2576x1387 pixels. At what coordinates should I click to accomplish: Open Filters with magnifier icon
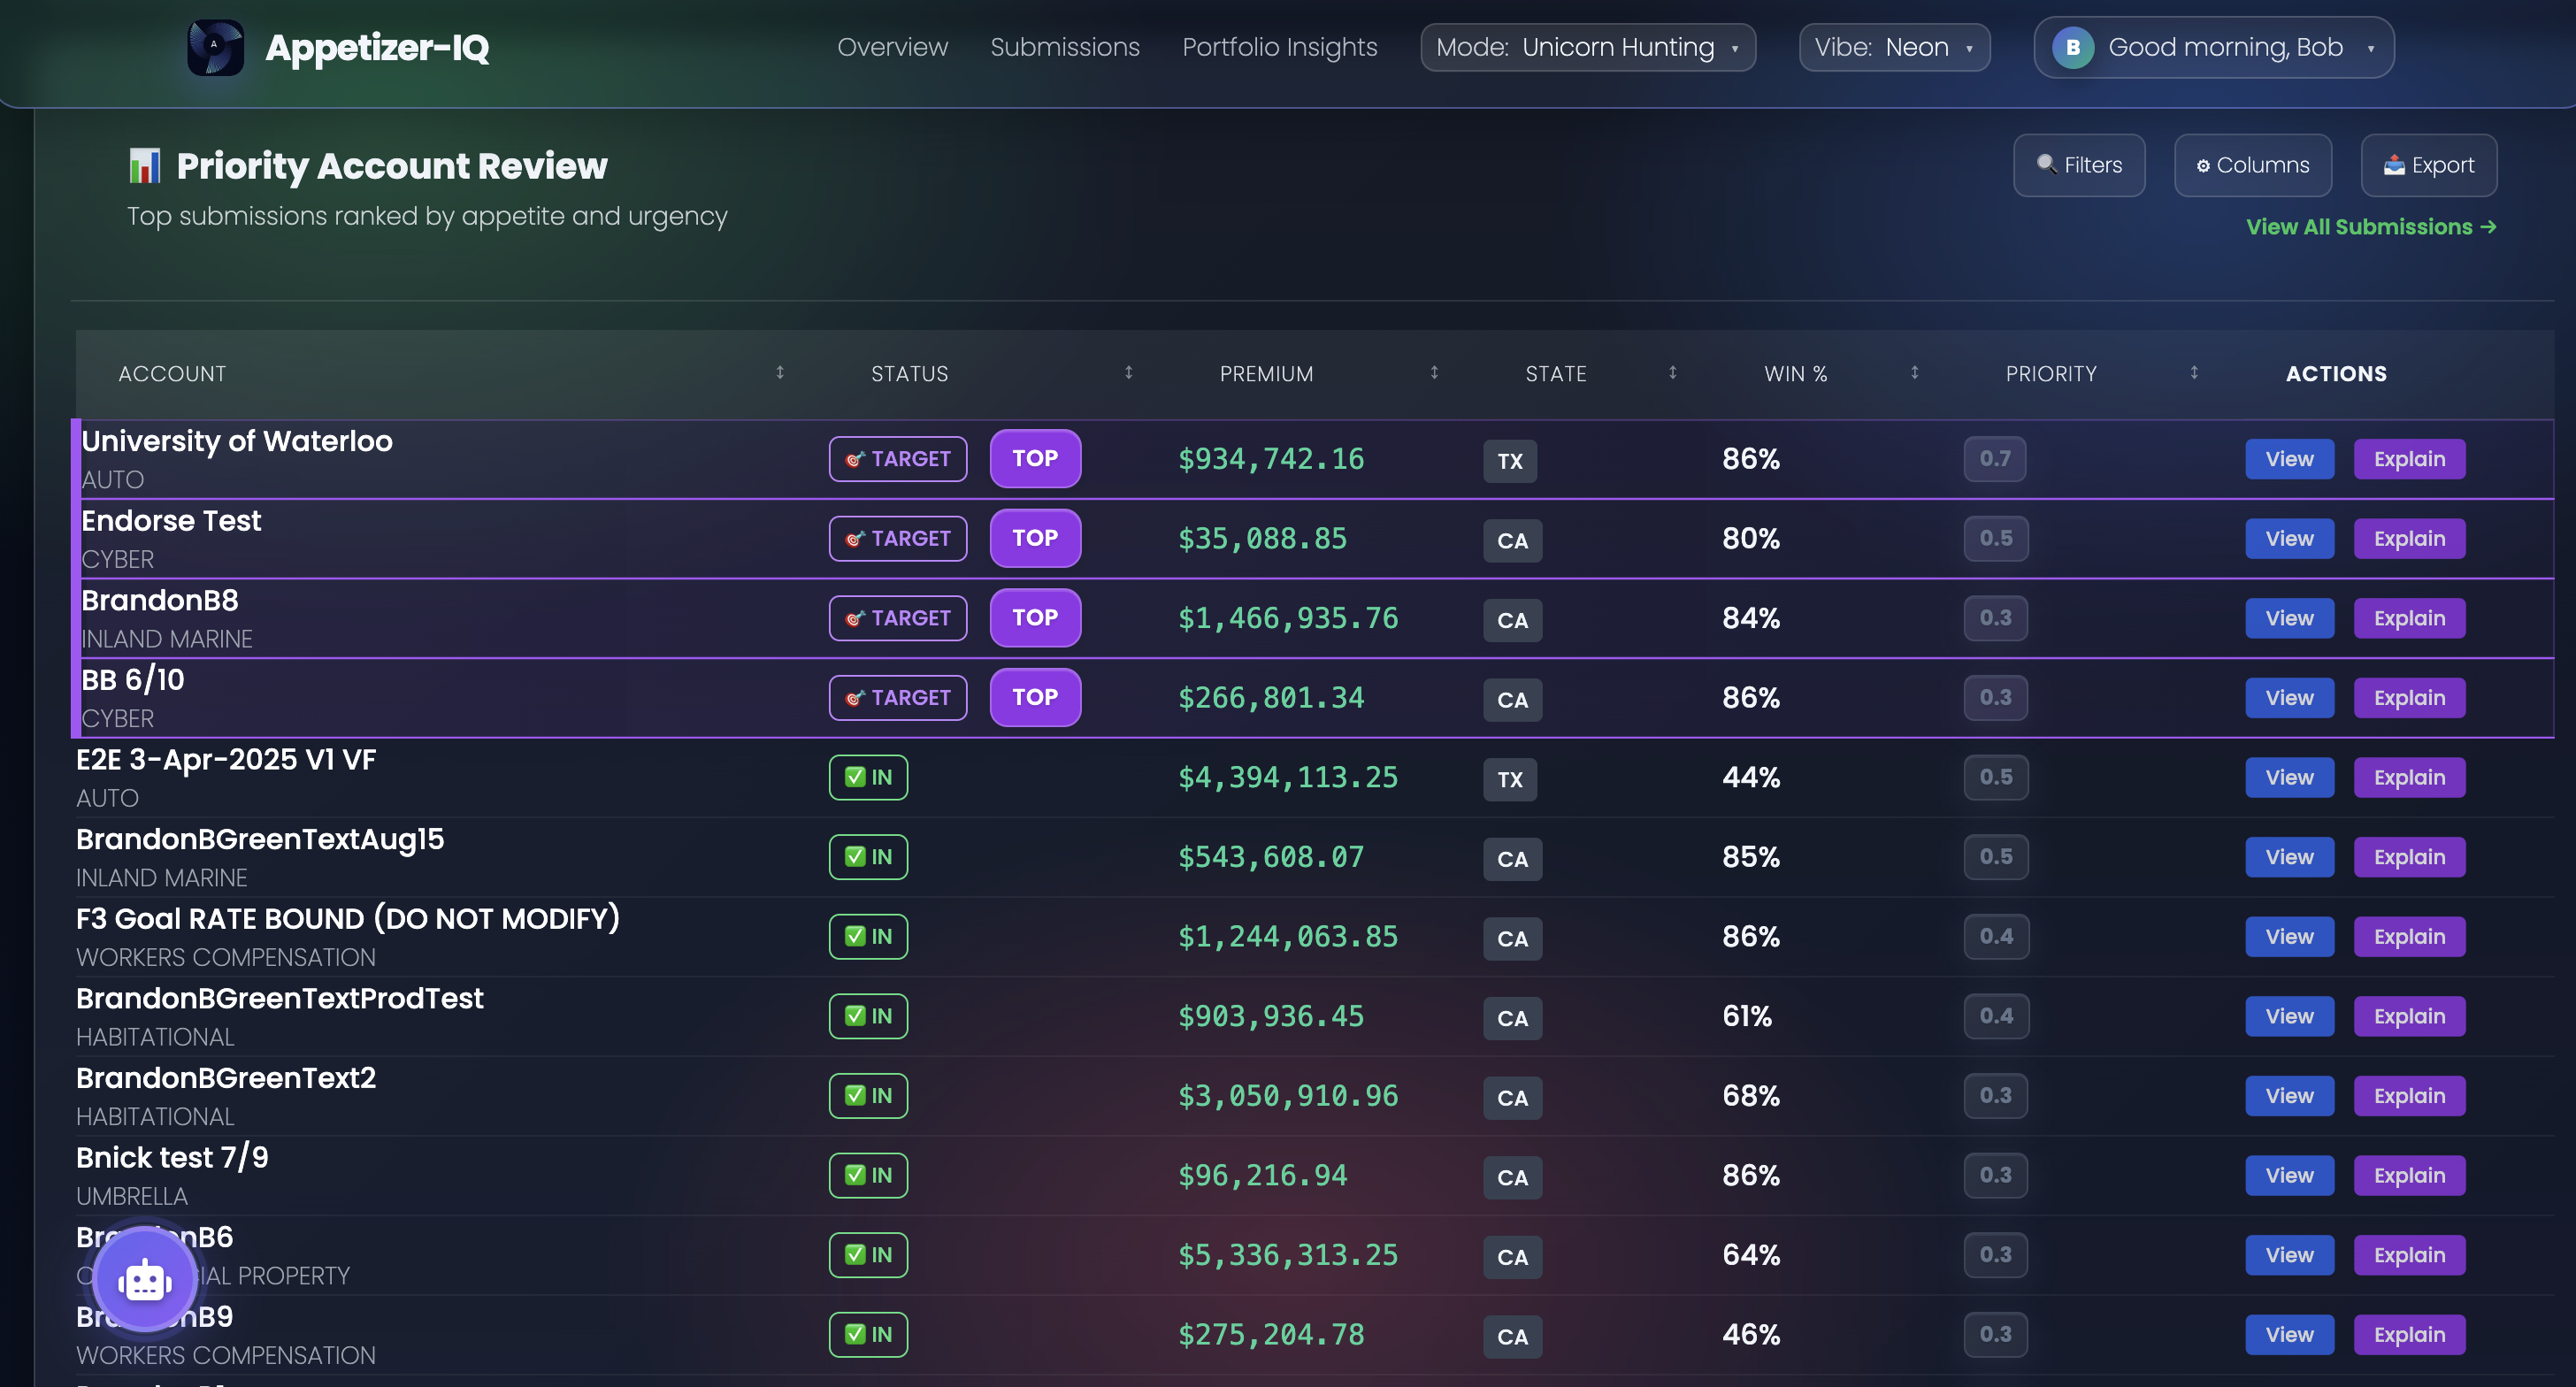pos(2079,165)
